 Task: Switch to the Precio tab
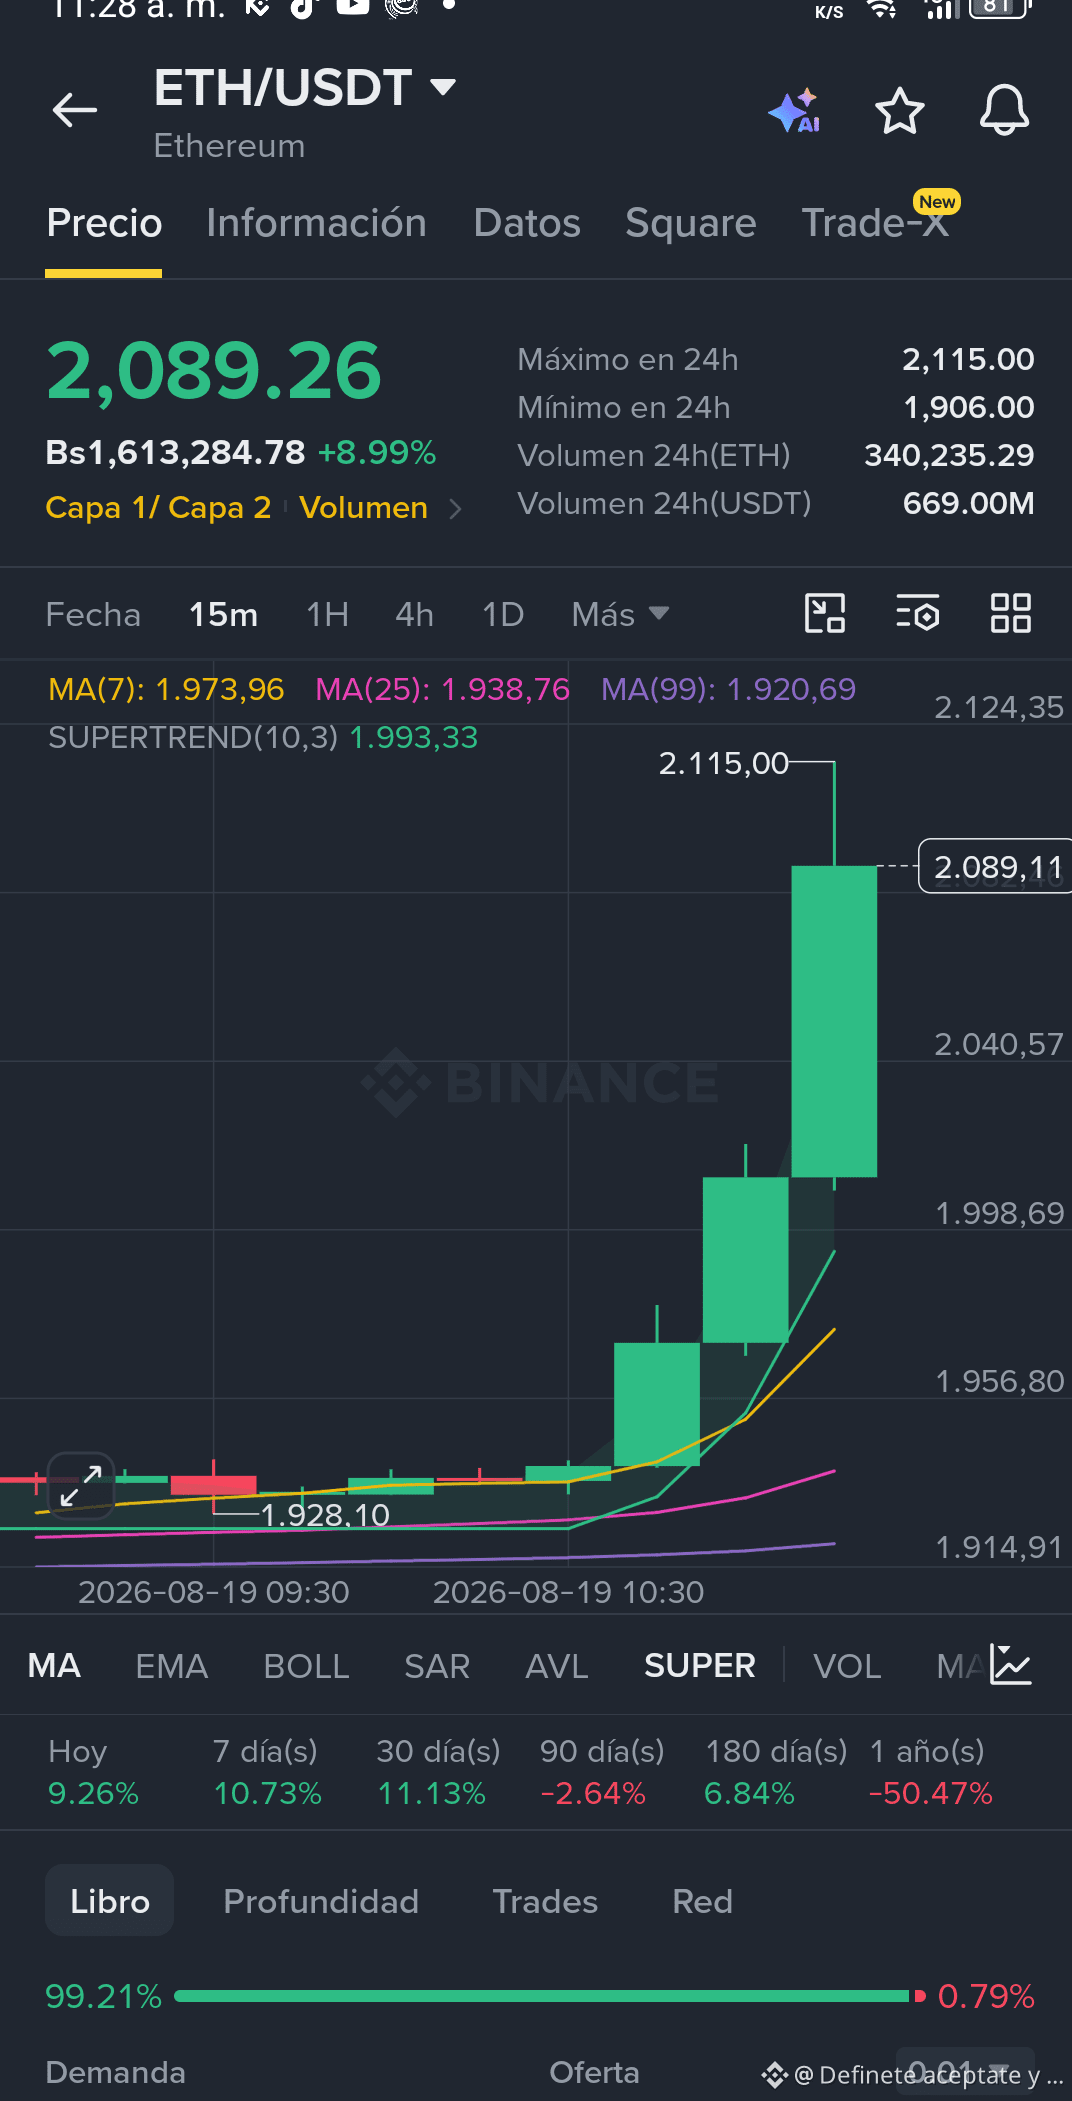[x=104, y=223]
